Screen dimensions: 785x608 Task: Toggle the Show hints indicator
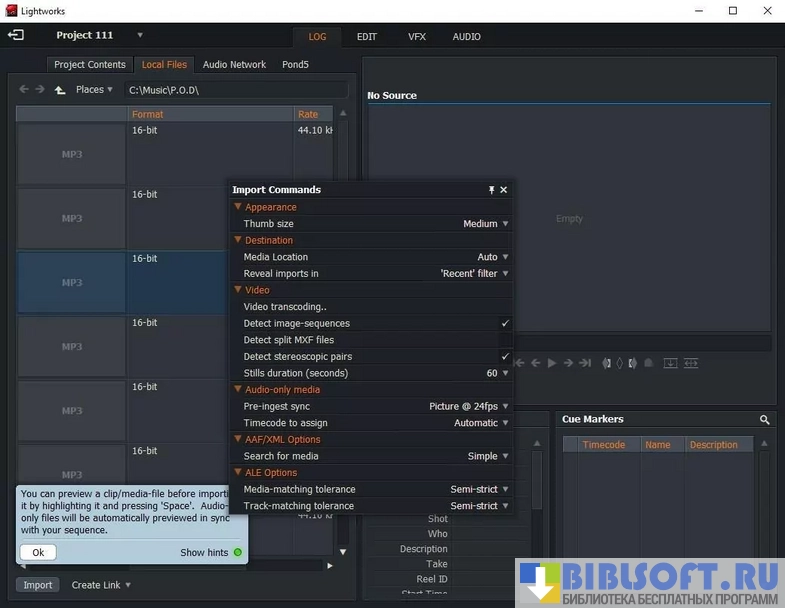pyautogui.click(x=238, y=553)
